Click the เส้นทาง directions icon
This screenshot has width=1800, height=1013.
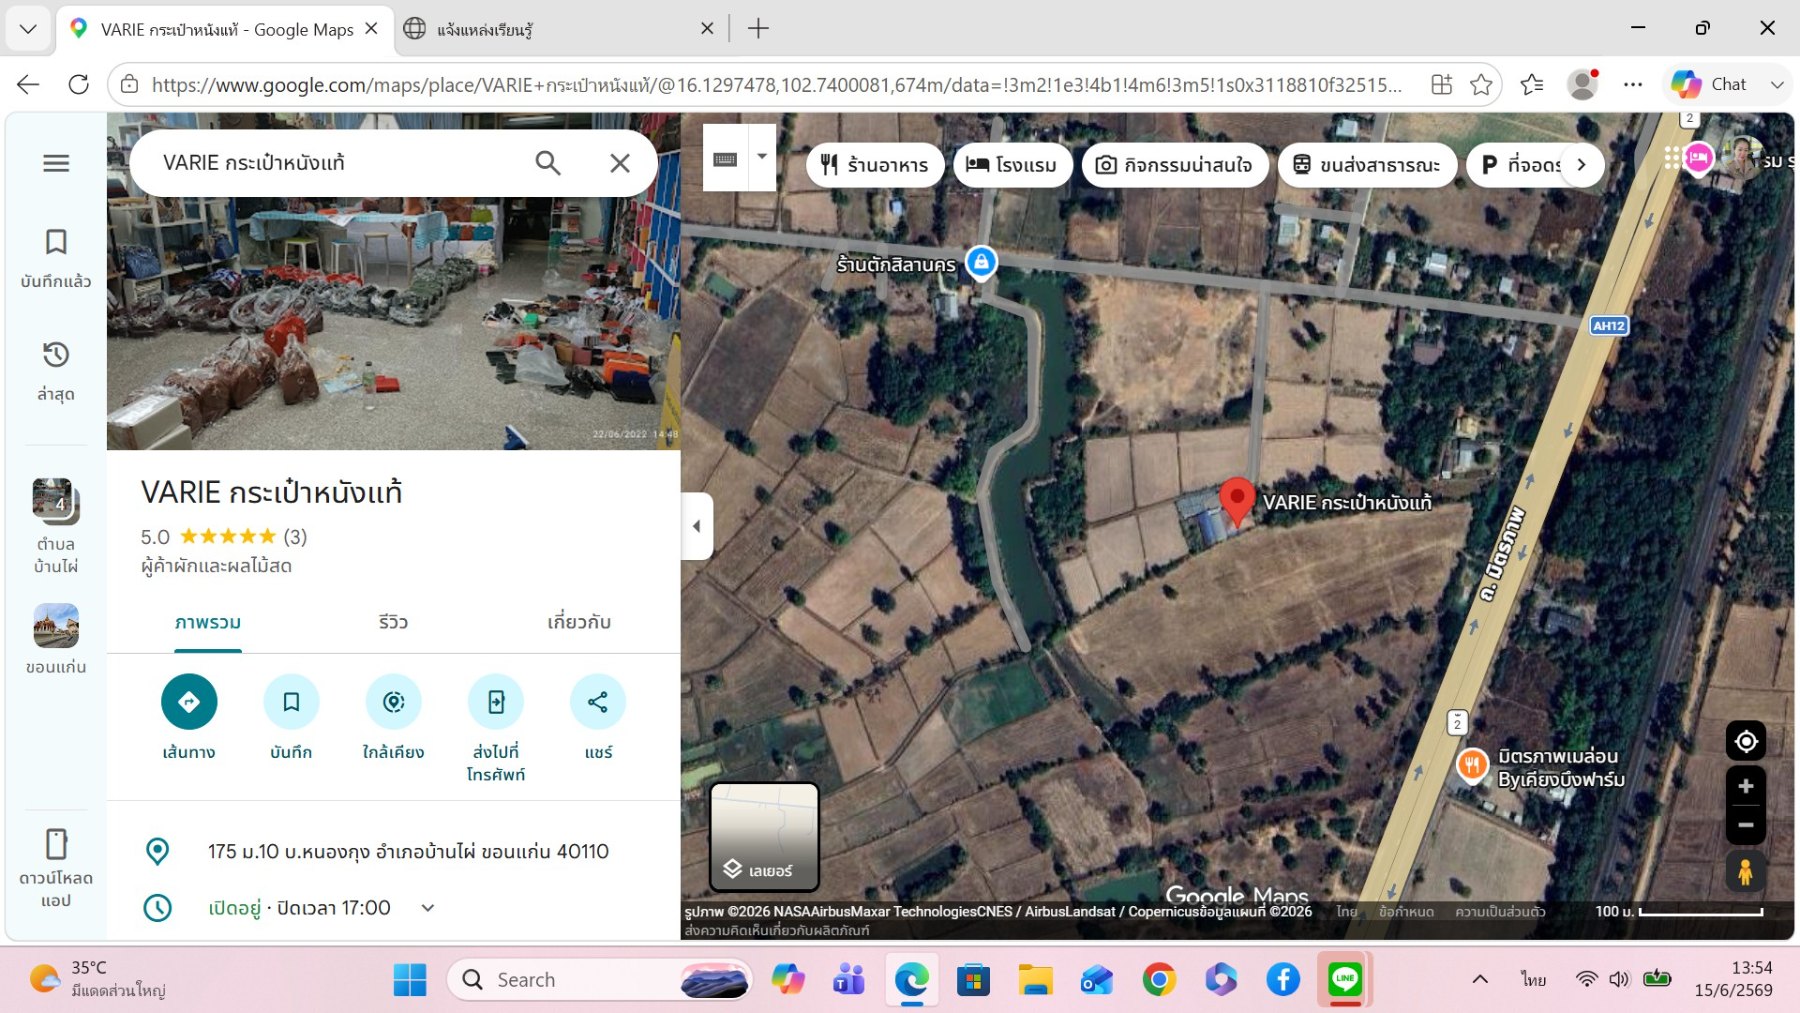pyautogui.click(x=189, y=702)
